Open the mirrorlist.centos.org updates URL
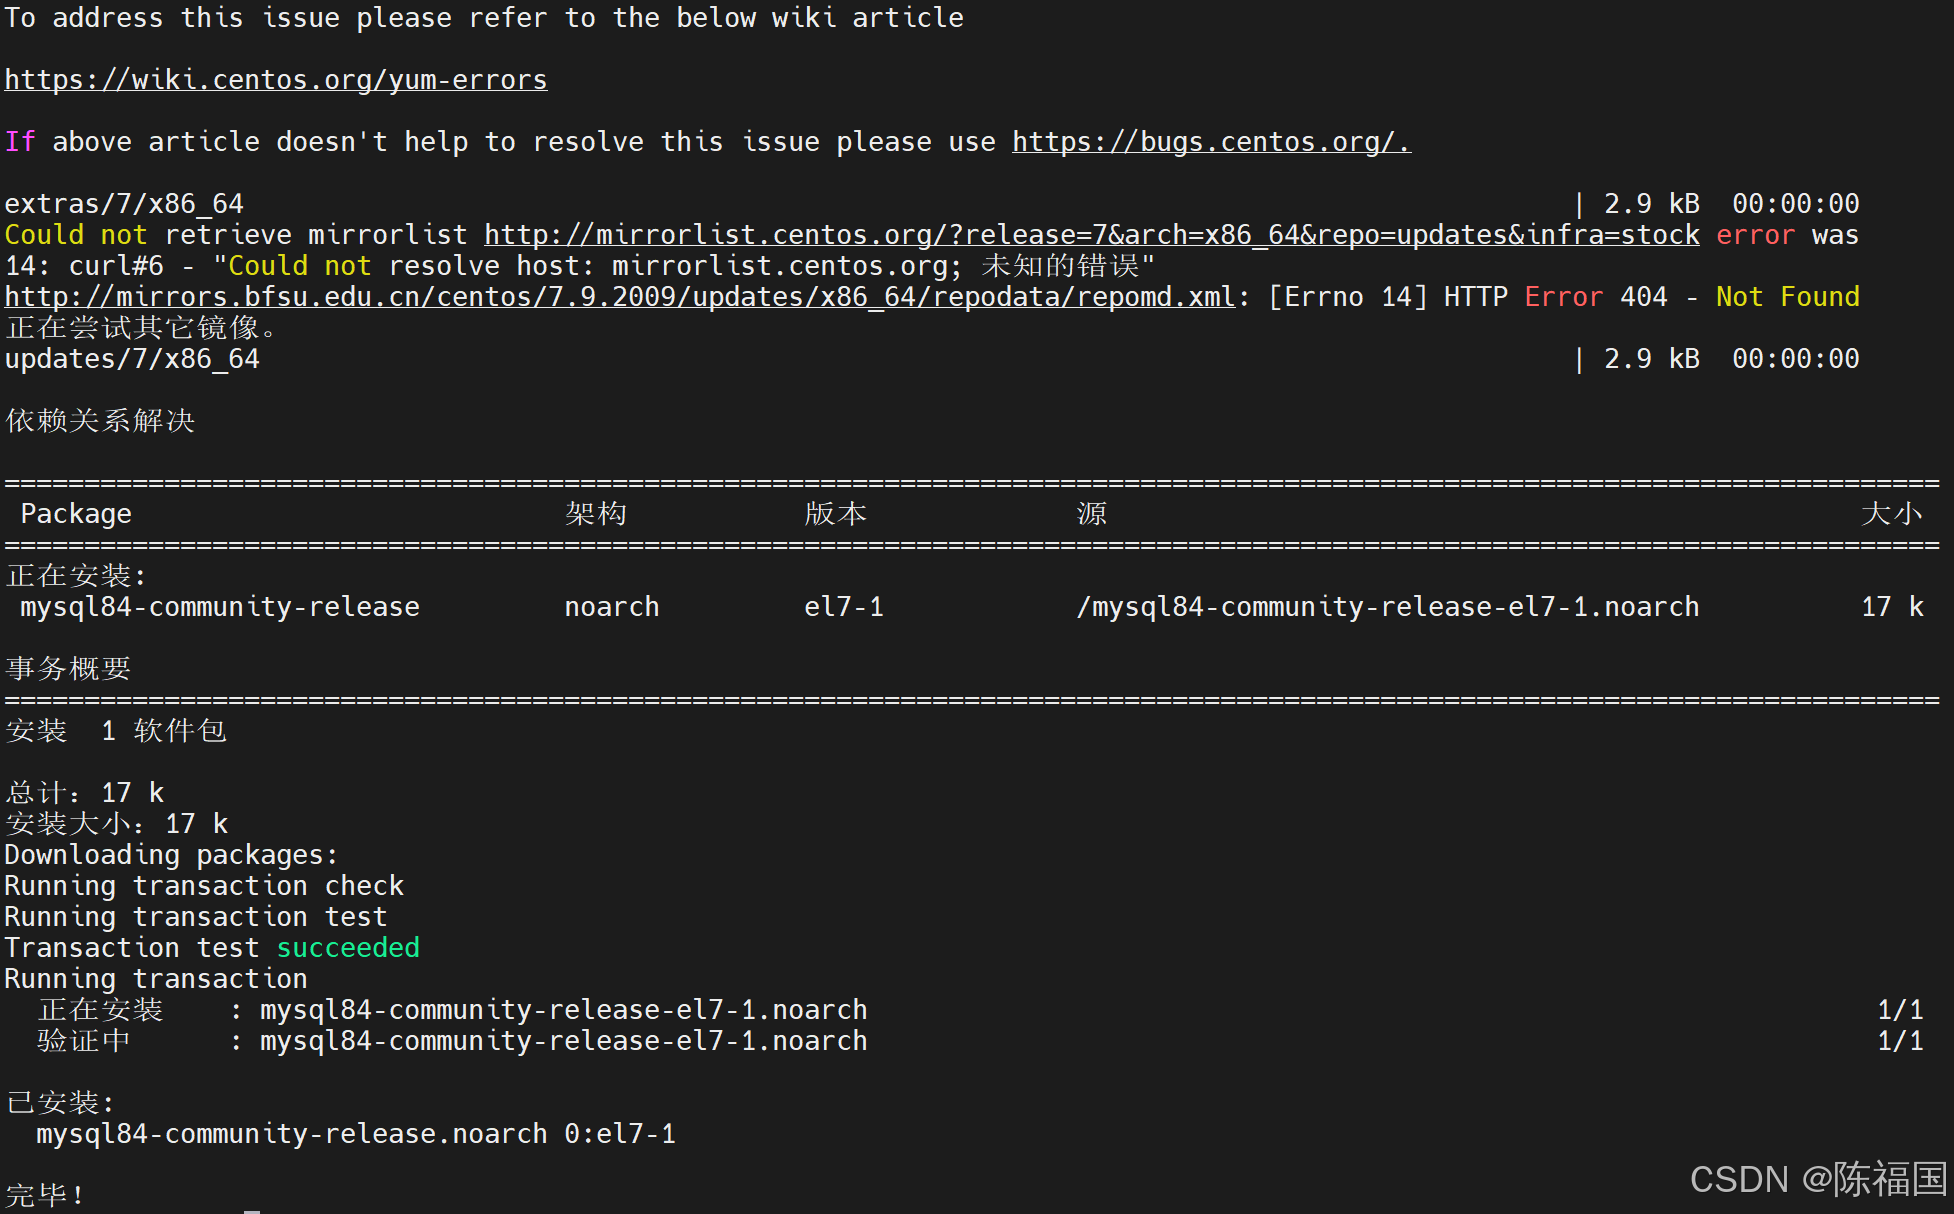Screen dimensions: 1954x1214 [x=1092, y=235]
